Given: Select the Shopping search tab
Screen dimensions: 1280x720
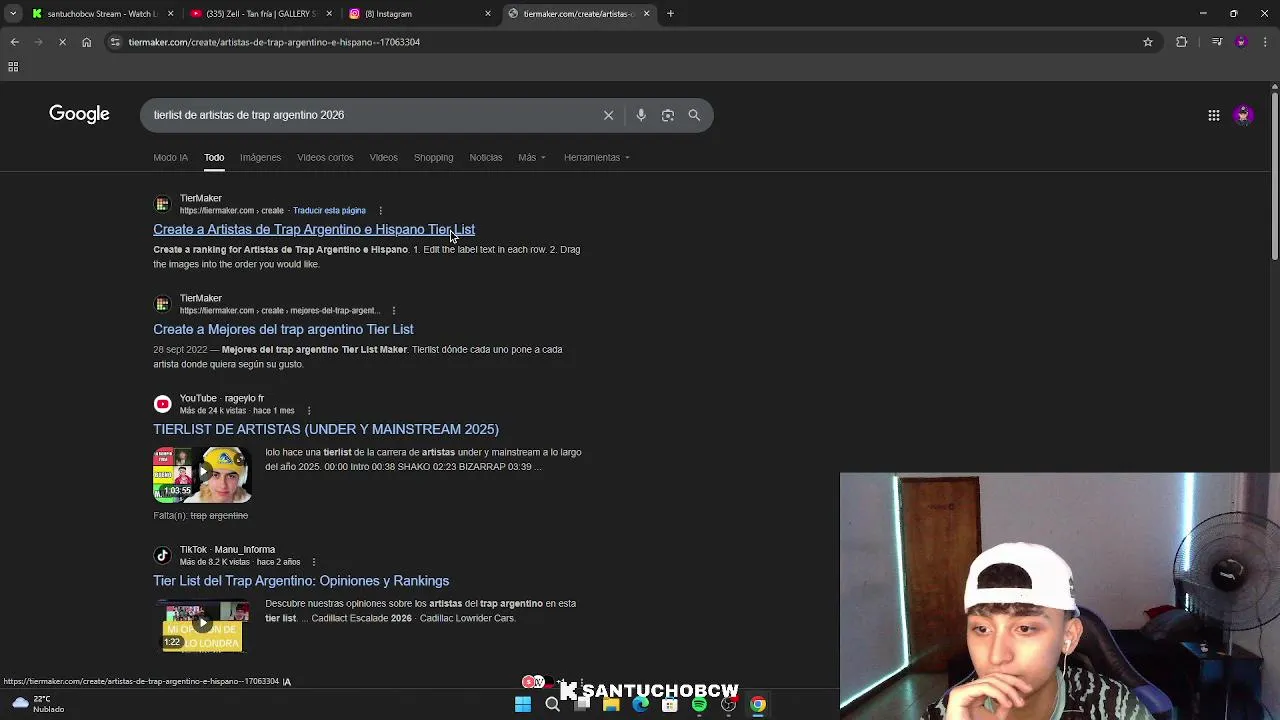Looking at the screenshot, I should click(x=433, y=157).
